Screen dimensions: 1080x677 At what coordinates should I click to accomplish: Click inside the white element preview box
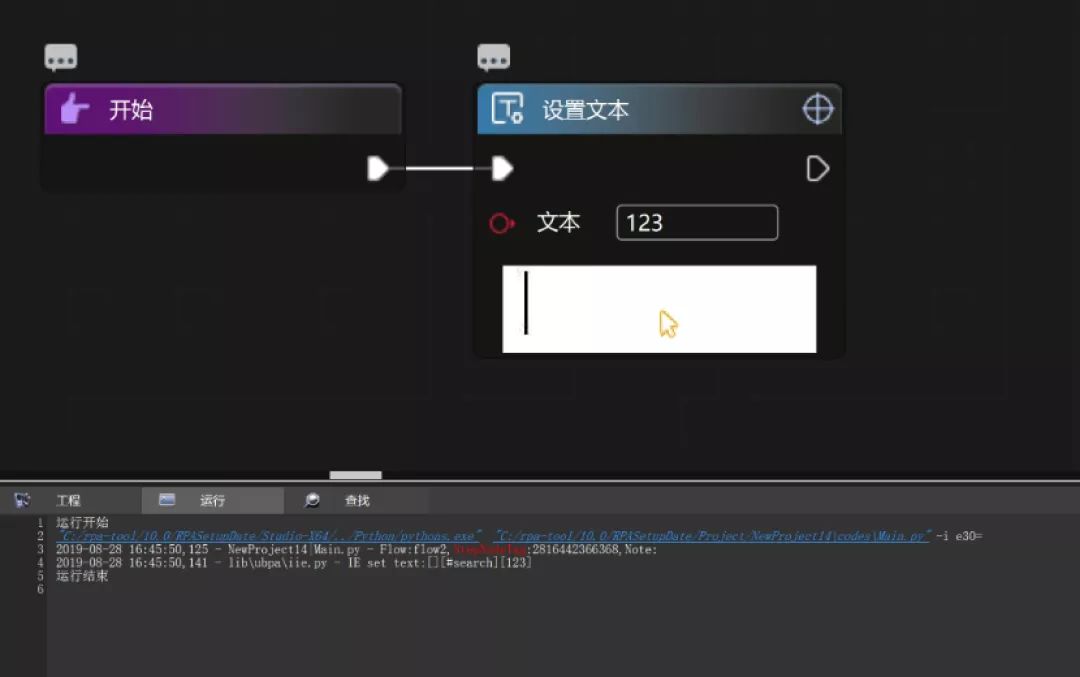[x=659, y=309]
